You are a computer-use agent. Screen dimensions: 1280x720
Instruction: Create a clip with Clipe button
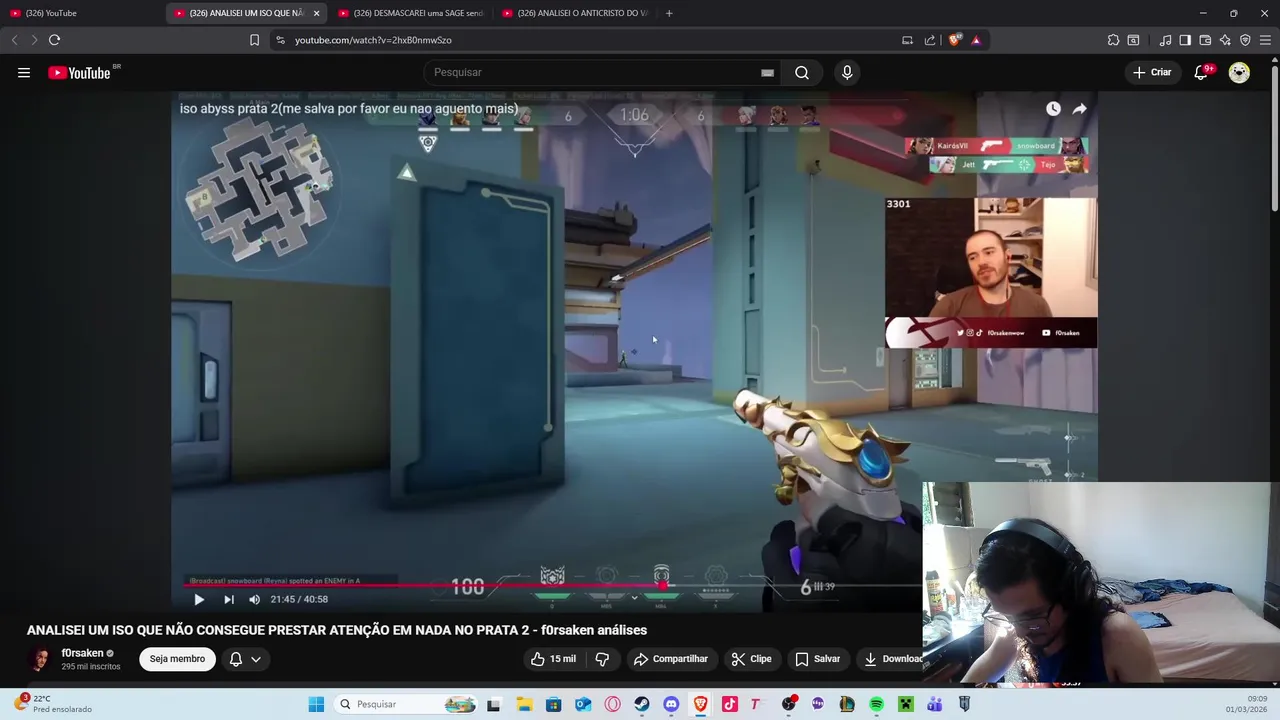pyautogui.click(x=751, y=659)
